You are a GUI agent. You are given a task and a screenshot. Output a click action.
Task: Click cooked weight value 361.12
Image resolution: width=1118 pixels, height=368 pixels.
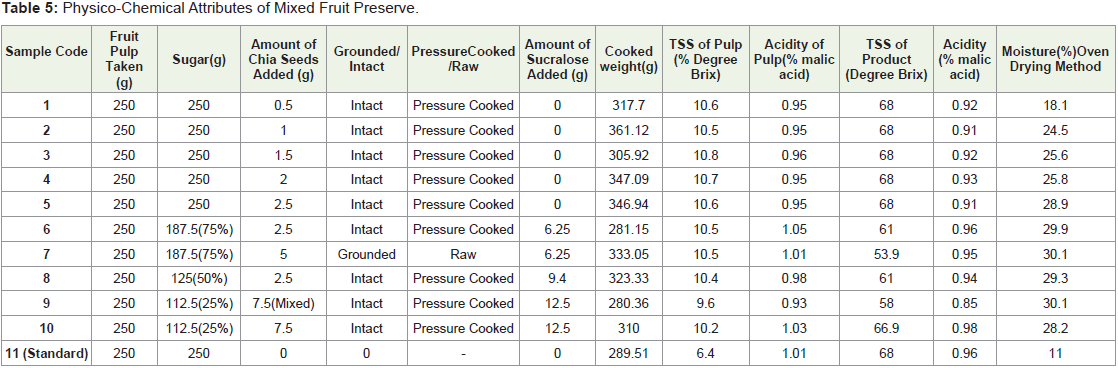[x=628, y=131]
